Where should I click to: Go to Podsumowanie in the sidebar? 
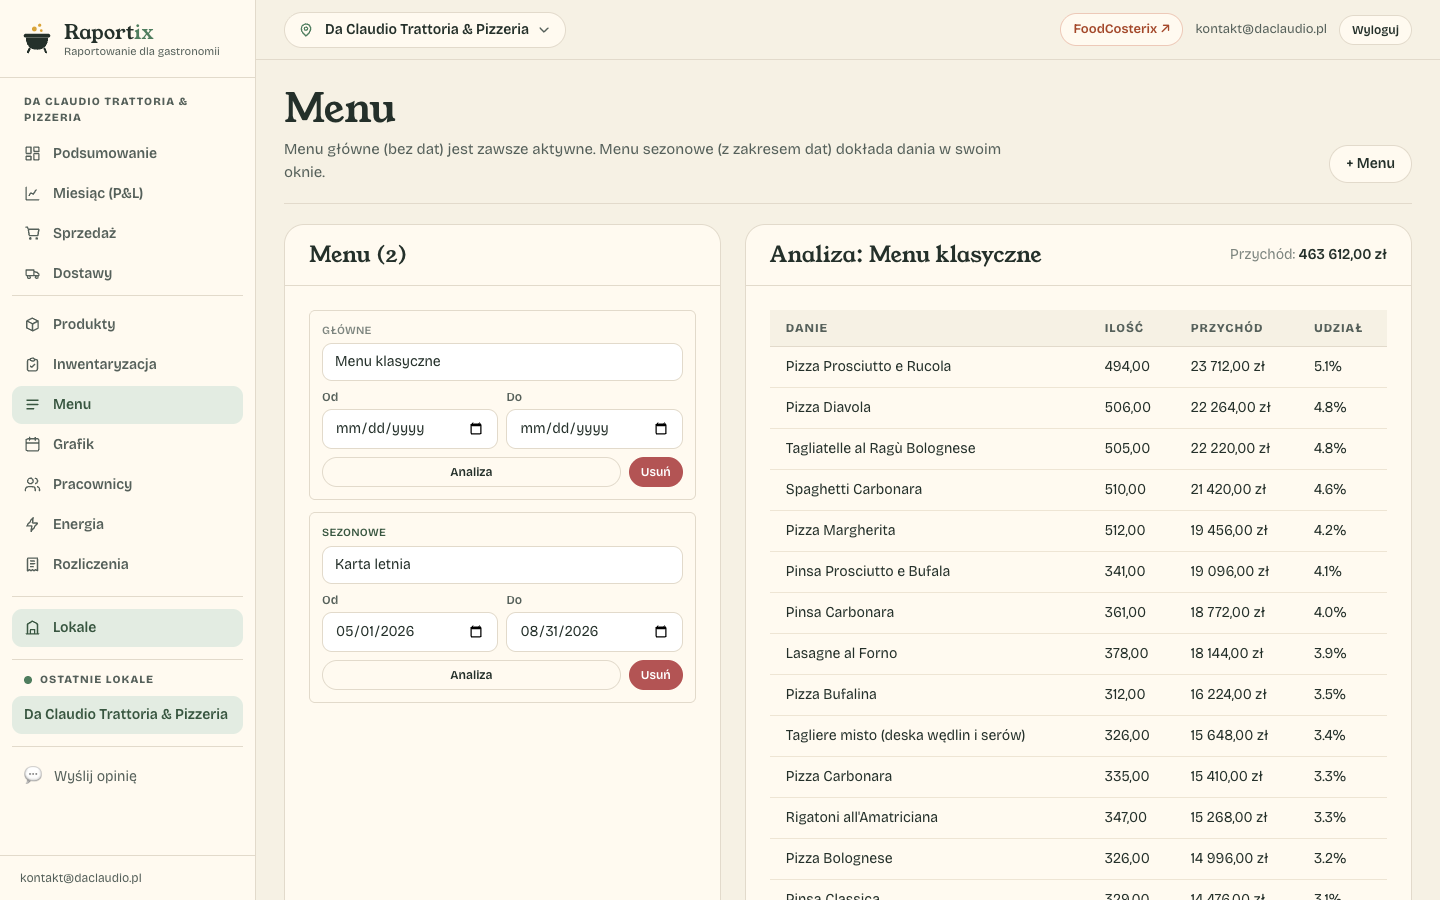click(x=127, y=153)
